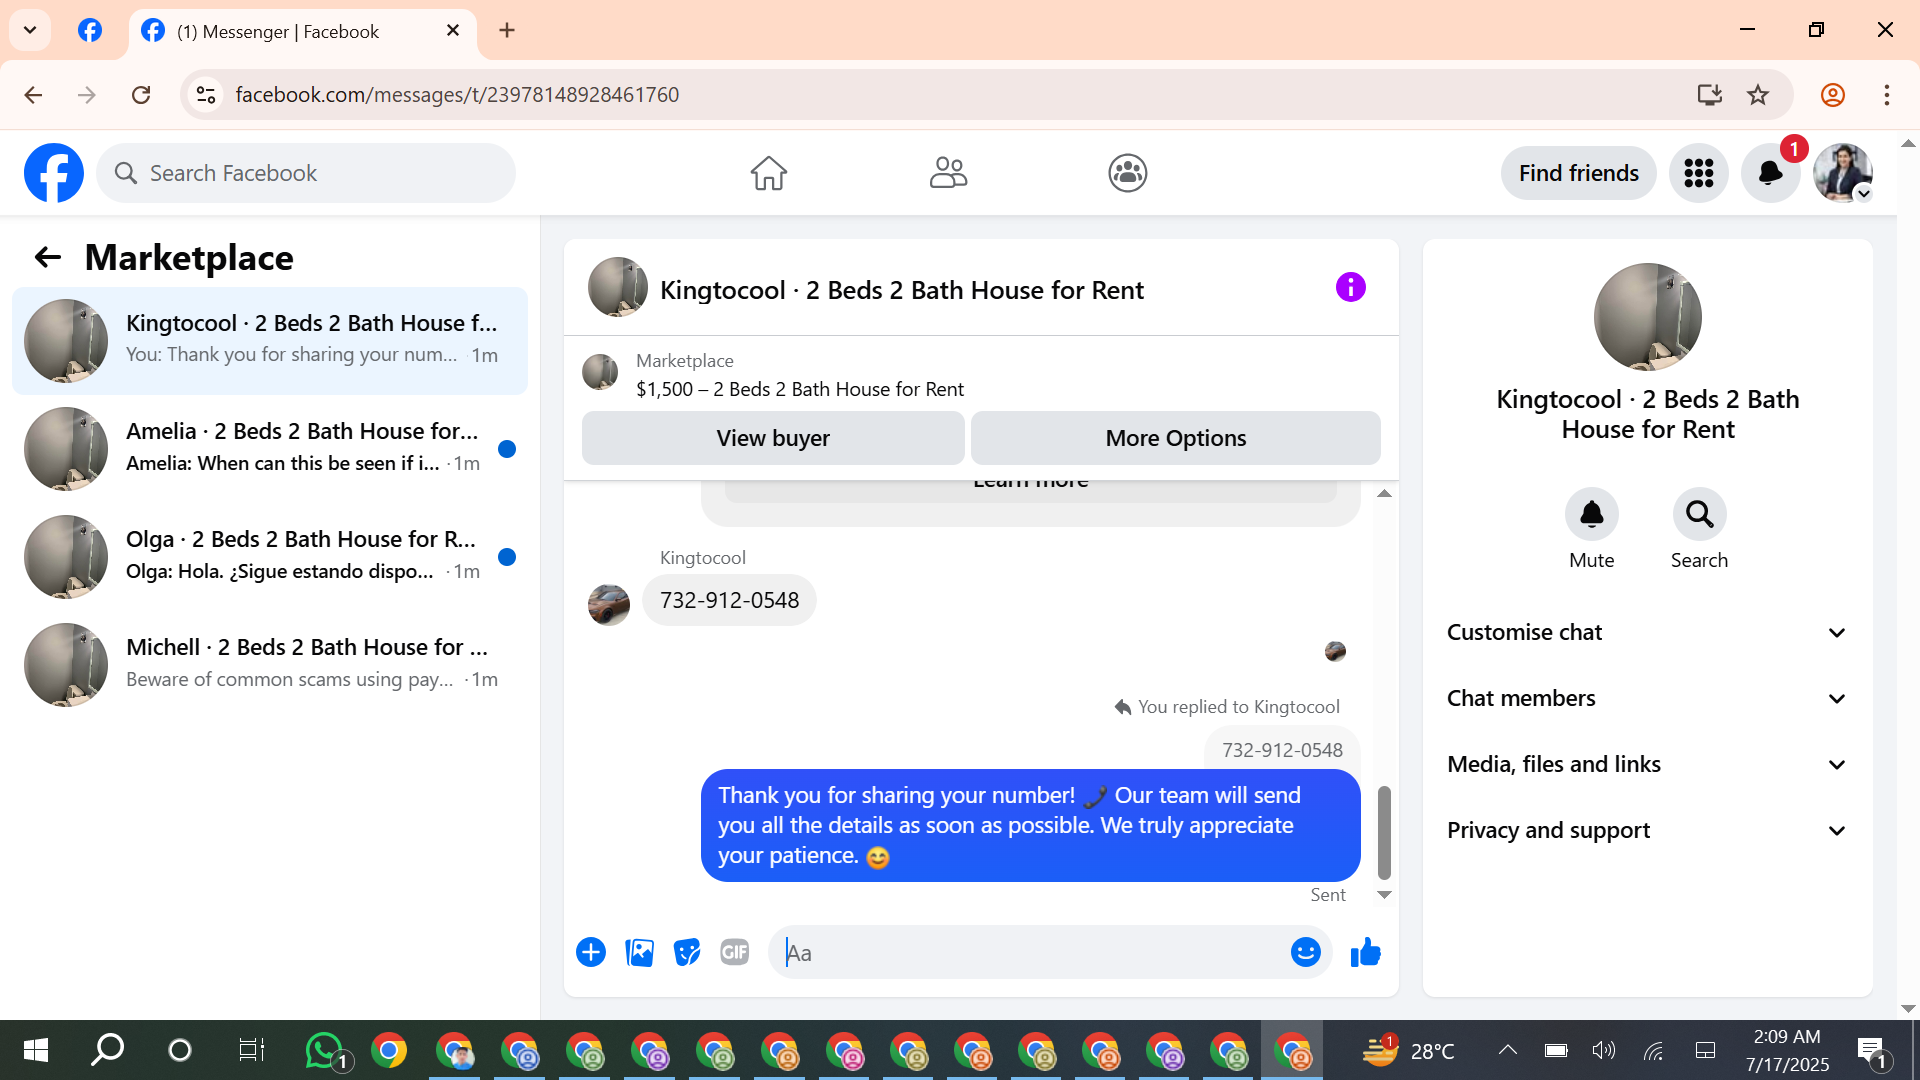Open the Groups icon in top navigation
The image size is (1920, 1080).
(x=1127, y=173)
